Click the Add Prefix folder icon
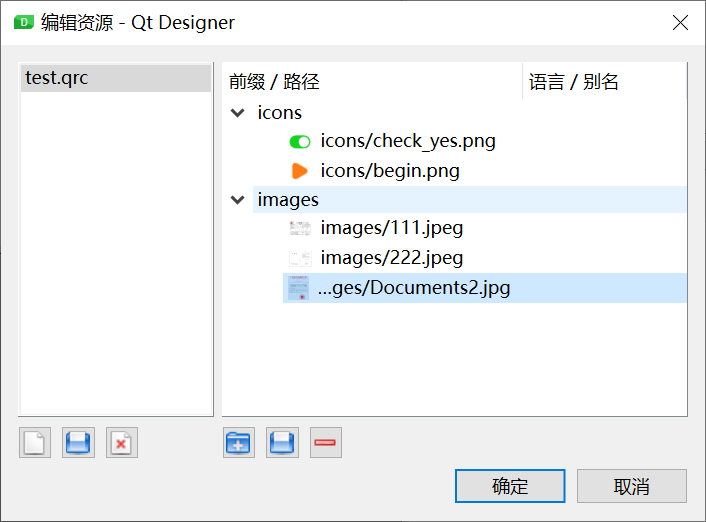The image size is (706, 522). (x=238, y=443)
